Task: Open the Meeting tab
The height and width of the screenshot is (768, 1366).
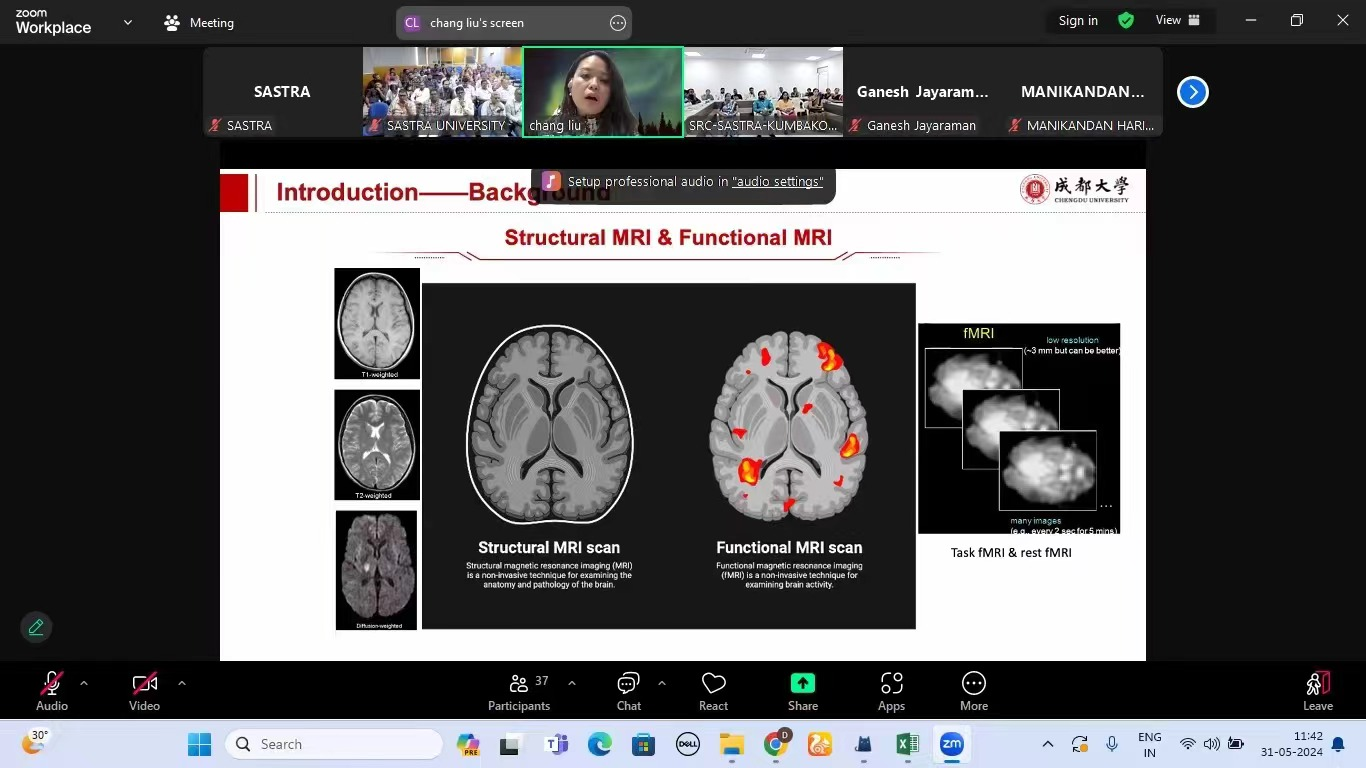Action: 199,23
